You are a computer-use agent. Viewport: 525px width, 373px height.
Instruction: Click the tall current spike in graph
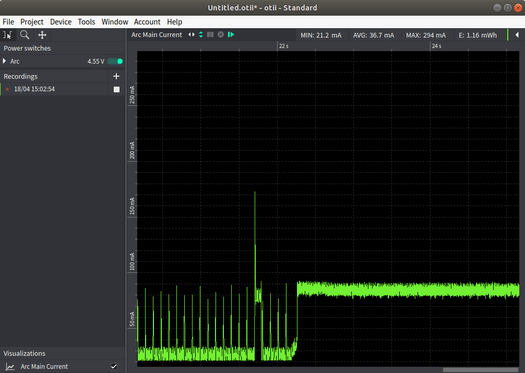click(x=255, y=241)
